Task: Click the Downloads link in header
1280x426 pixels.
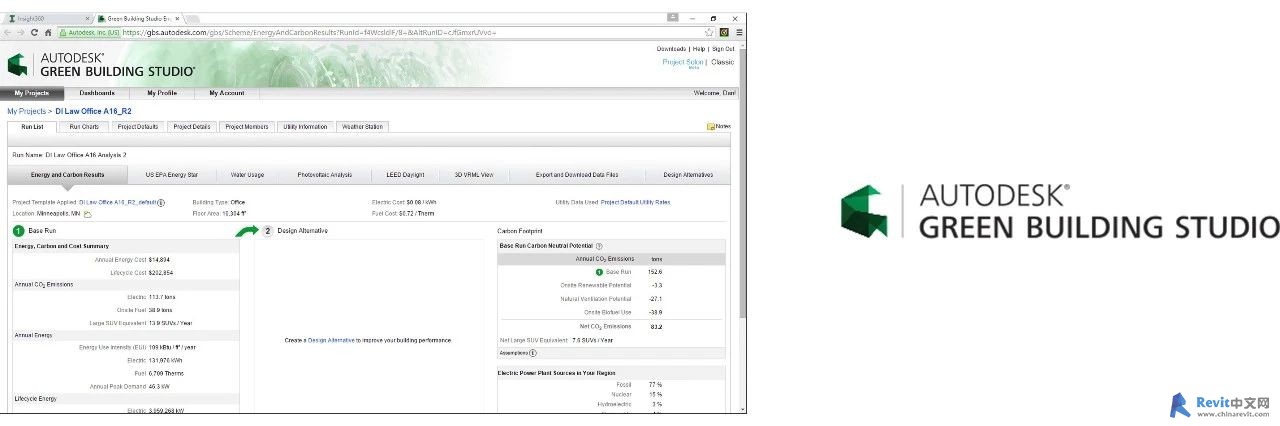Action: point(671,49)
